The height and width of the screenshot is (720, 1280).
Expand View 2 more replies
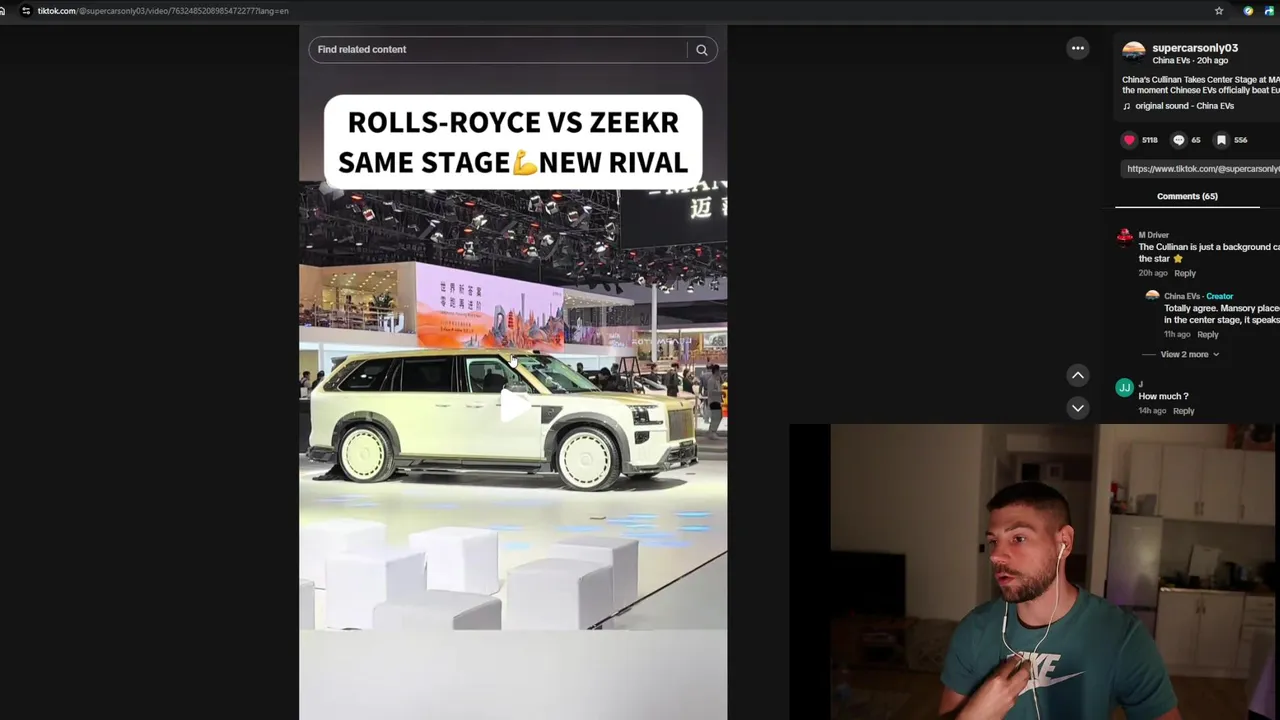coord(1190,354)
